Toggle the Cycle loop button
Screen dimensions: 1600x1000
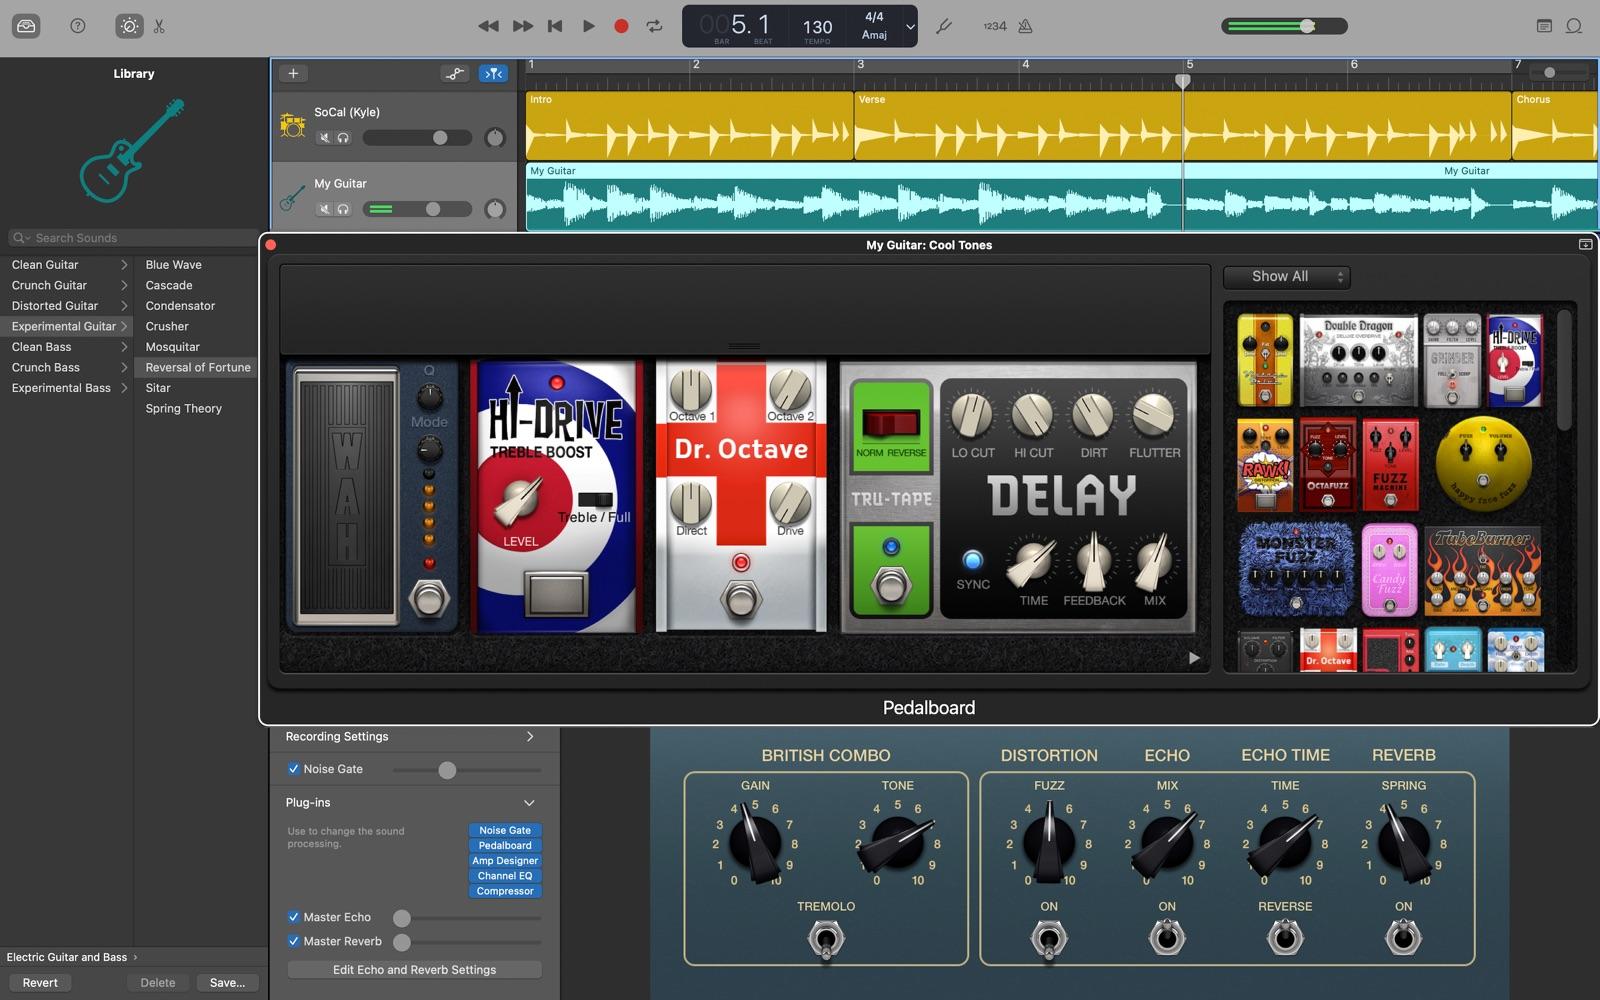click(655, 27)
